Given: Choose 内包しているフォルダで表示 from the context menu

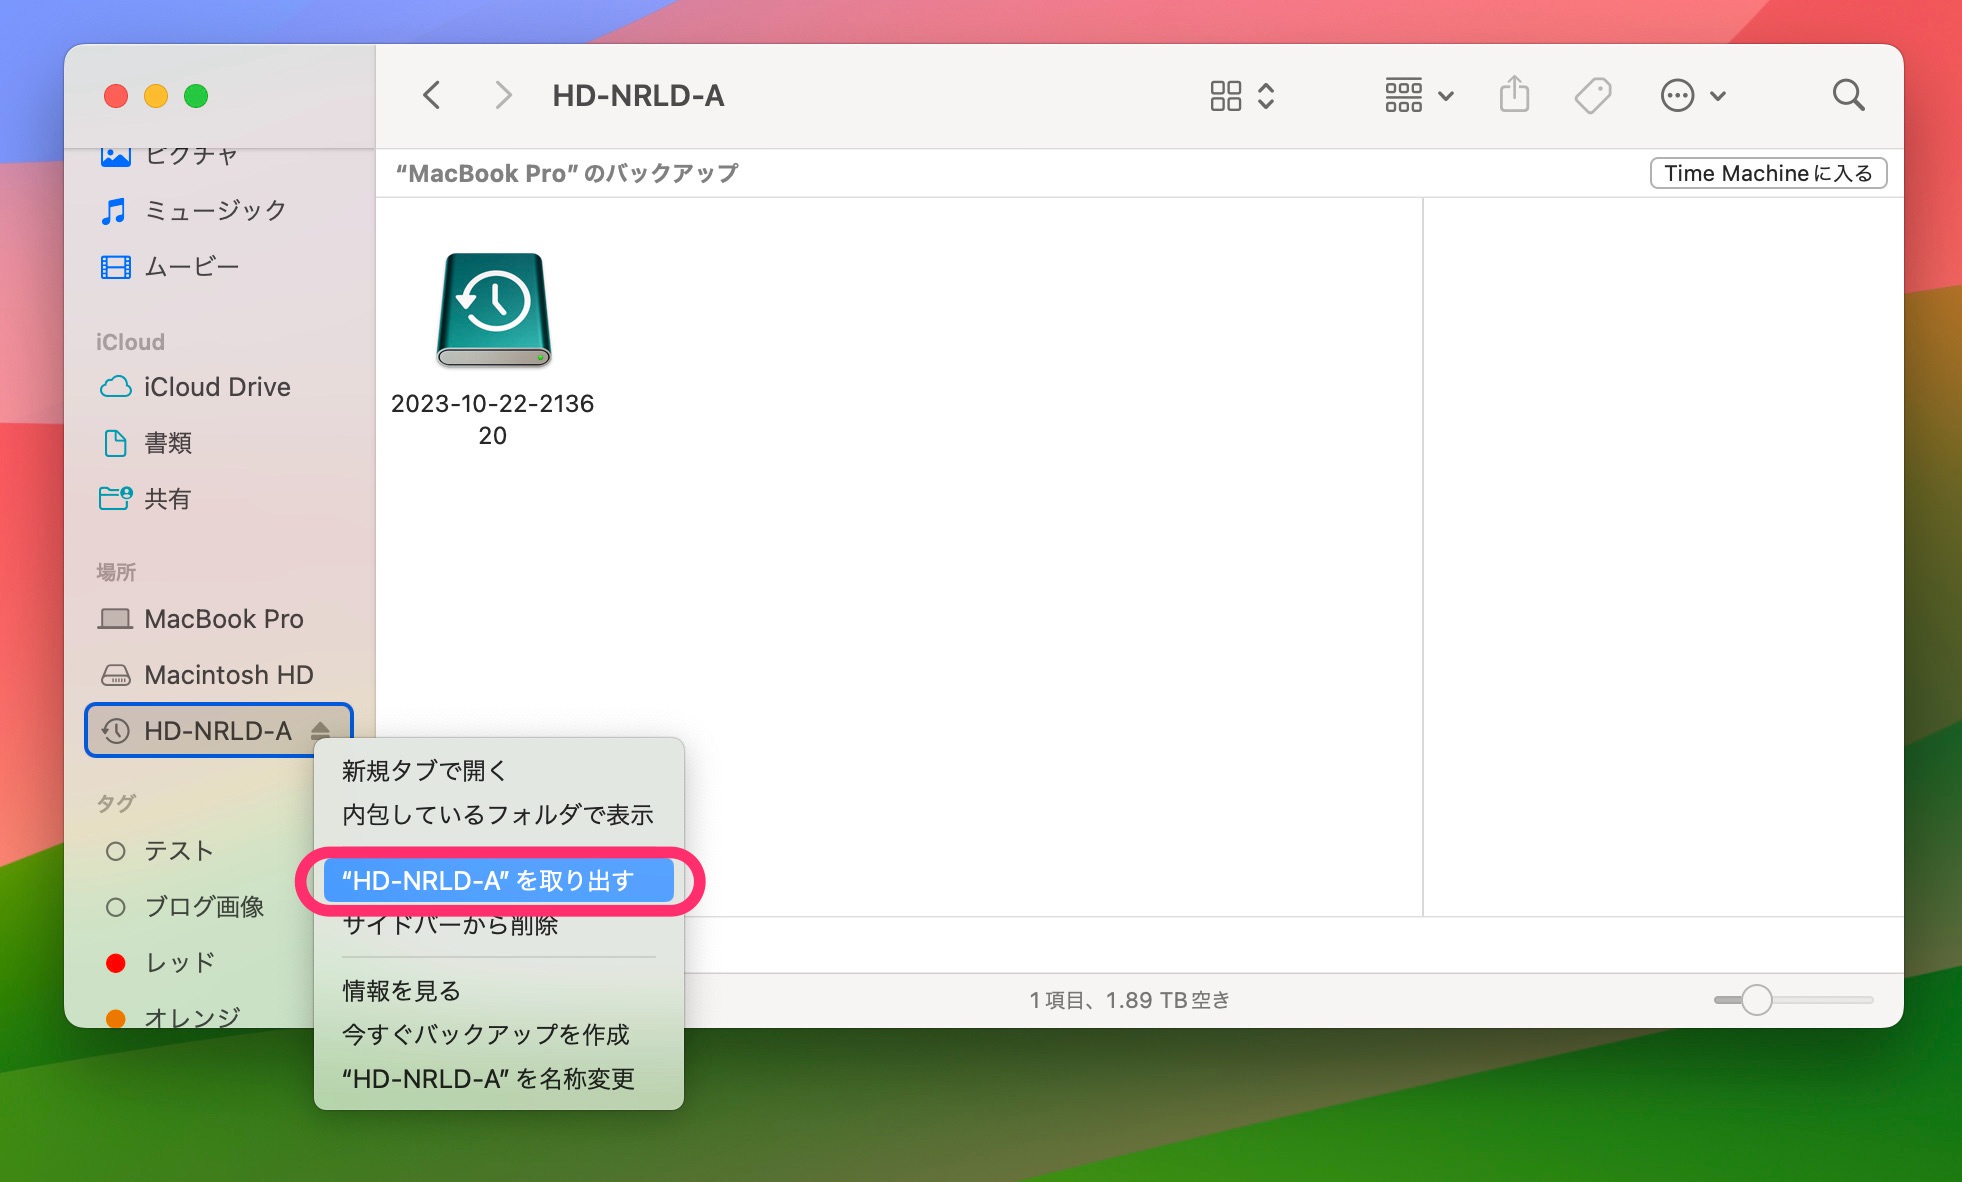Looking at the screenshot, I should pyautogui.click(x=499, y=815).
